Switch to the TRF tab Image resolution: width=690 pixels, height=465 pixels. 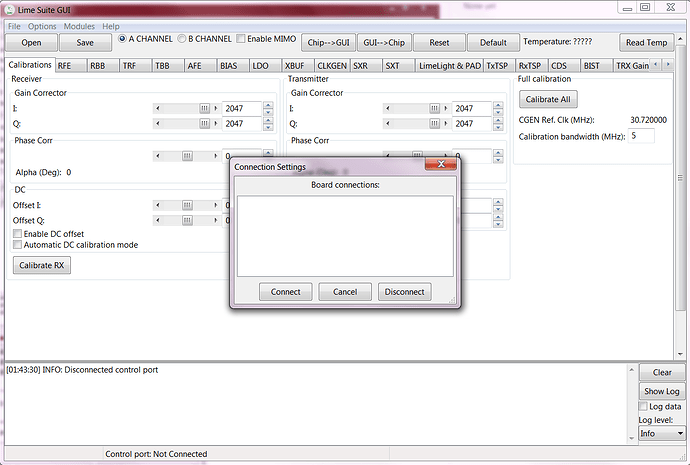pos(136,66)
